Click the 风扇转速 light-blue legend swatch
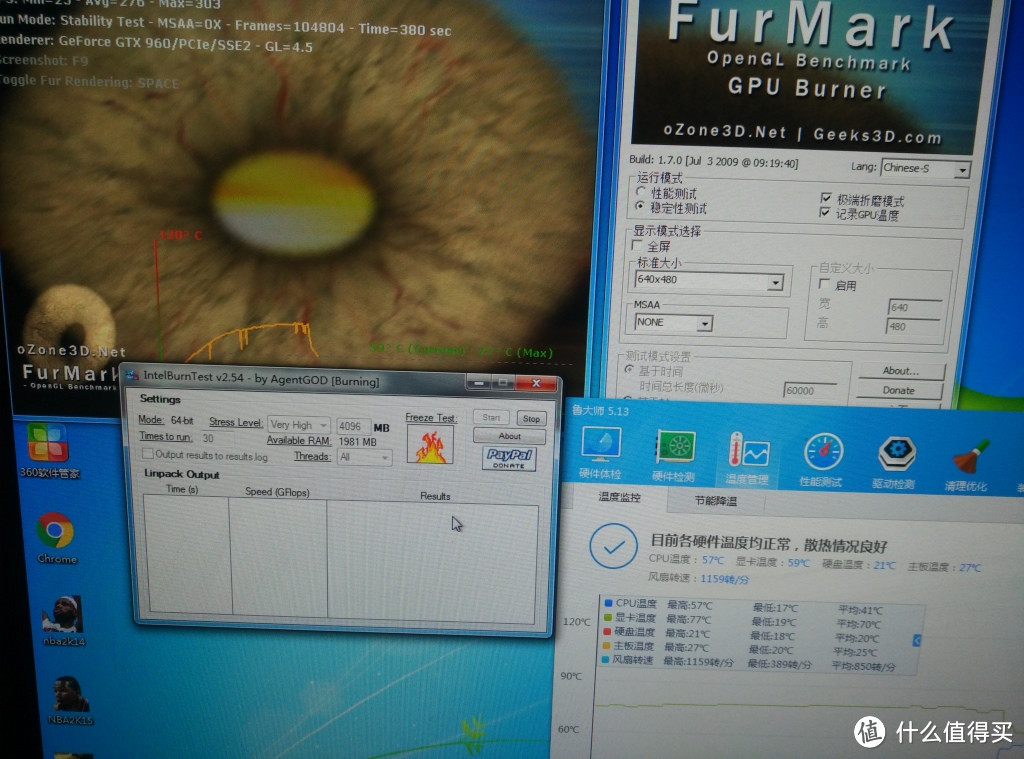 [x=605, y=659]
